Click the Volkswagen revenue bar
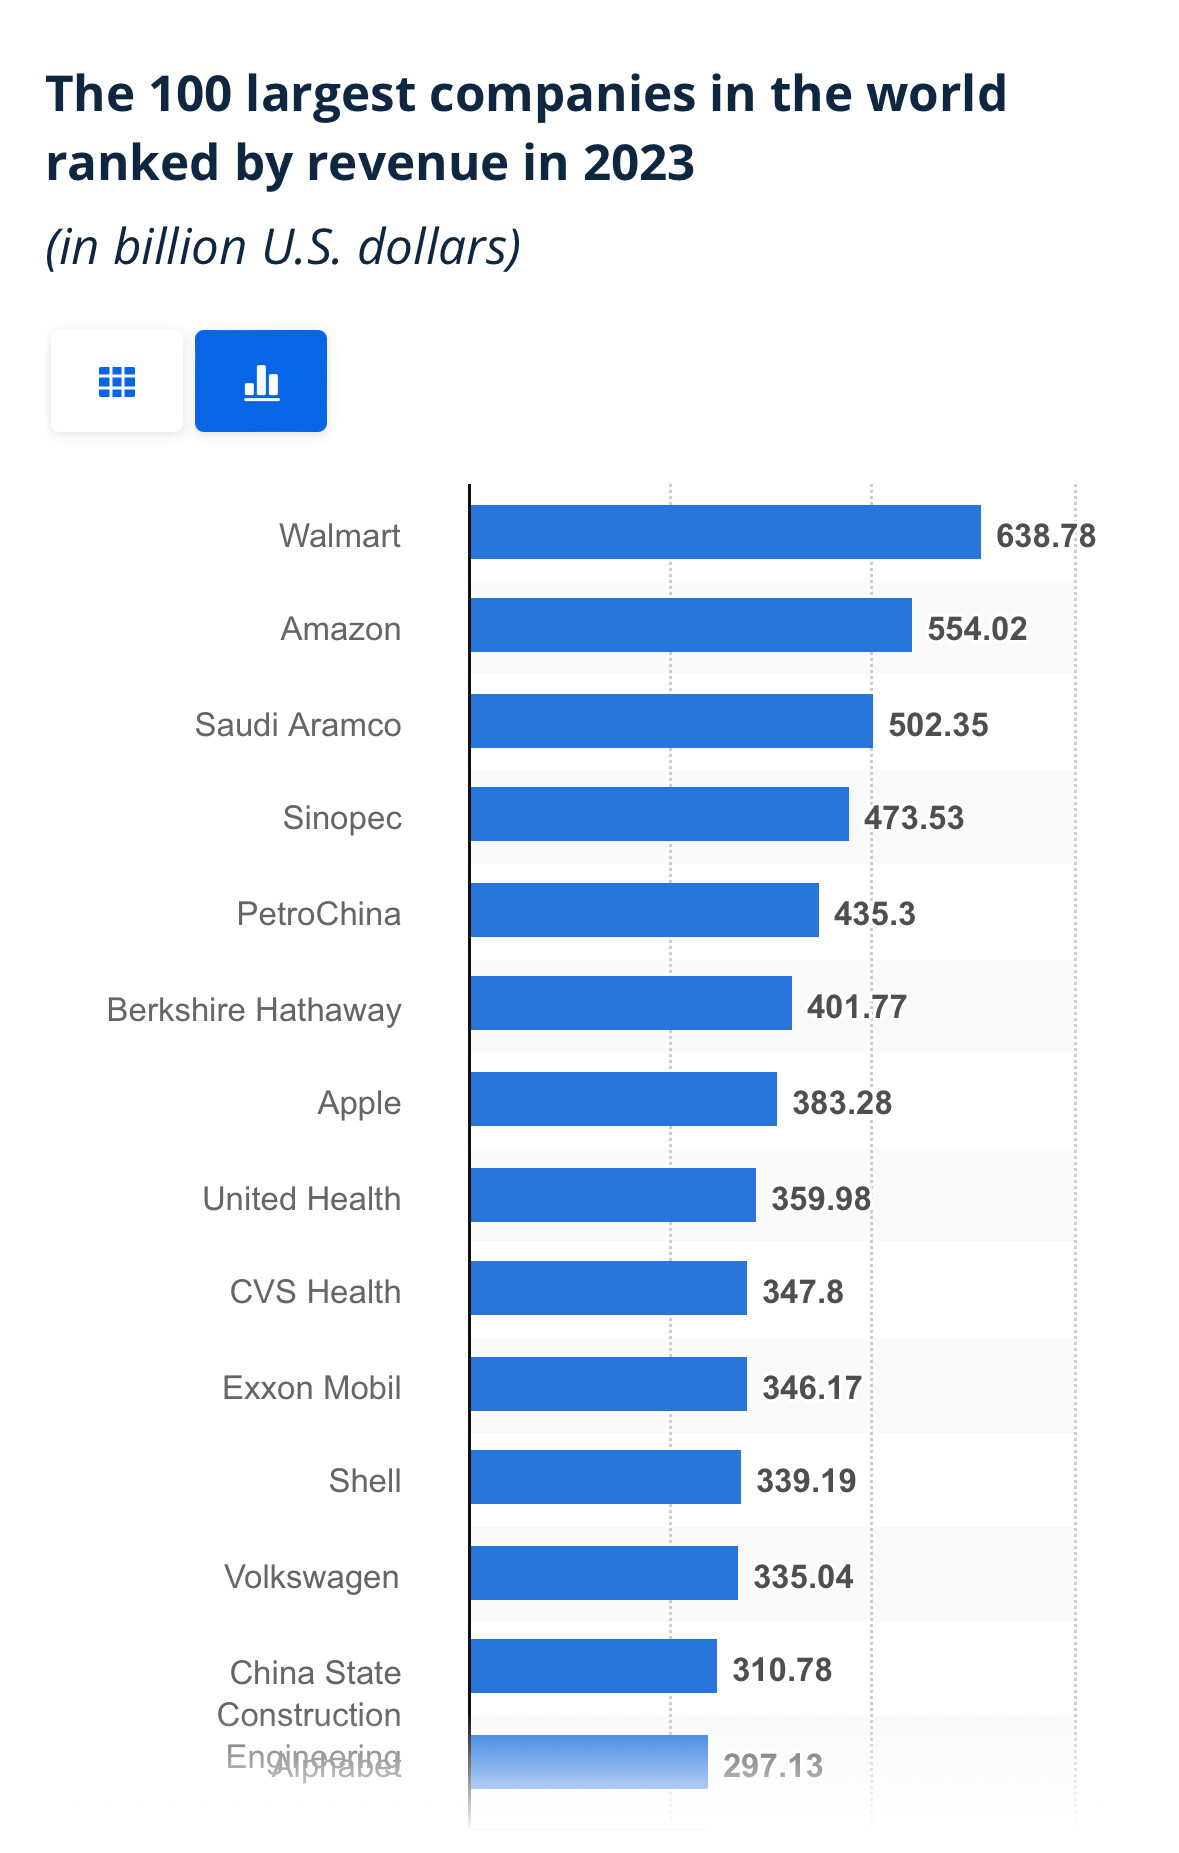 click(x=603, y=1573)
